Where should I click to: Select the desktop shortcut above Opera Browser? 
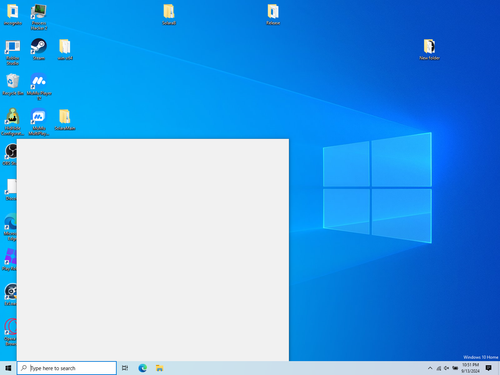click(10, 295)
